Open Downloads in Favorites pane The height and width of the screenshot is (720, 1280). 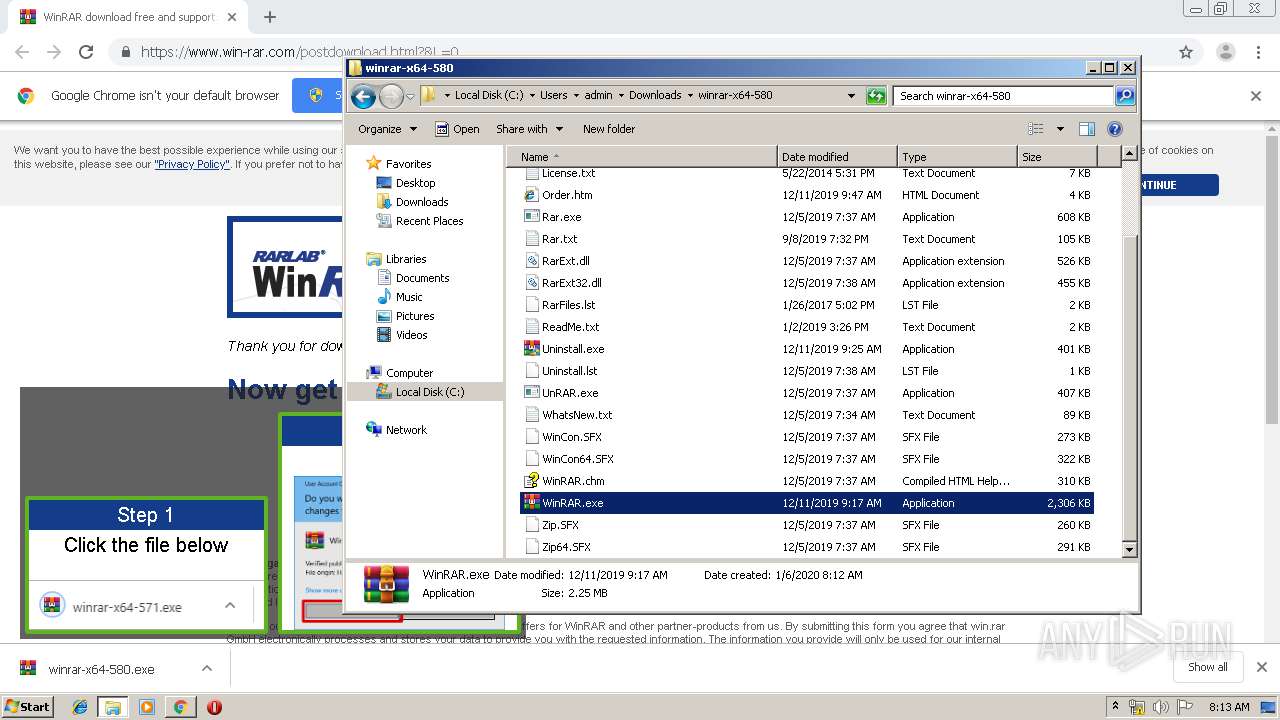click(x=421, y=202)
